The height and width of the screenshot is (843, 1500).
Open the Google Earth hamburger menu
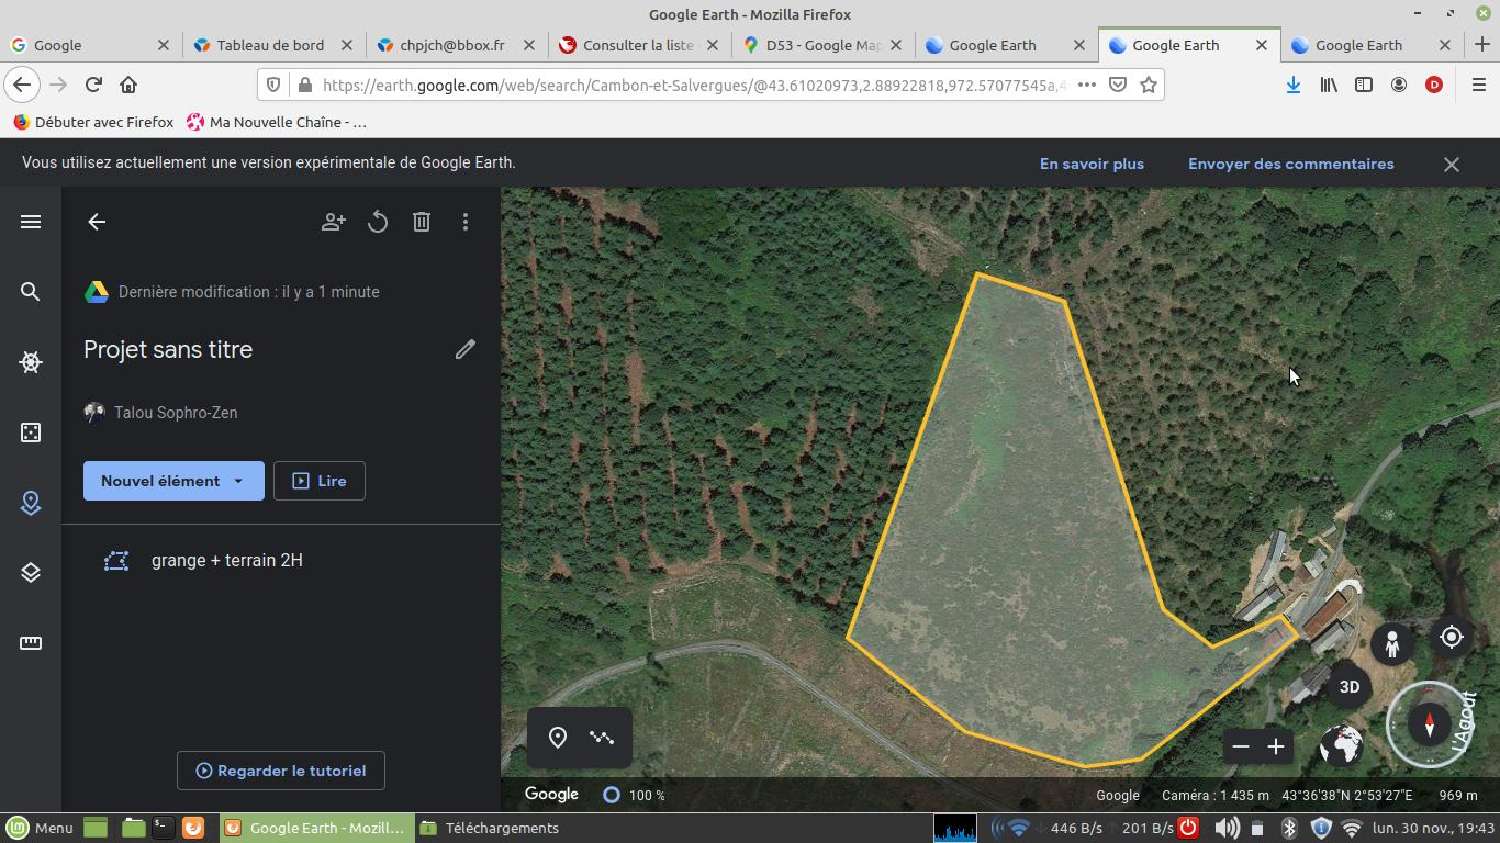(31, 222)
